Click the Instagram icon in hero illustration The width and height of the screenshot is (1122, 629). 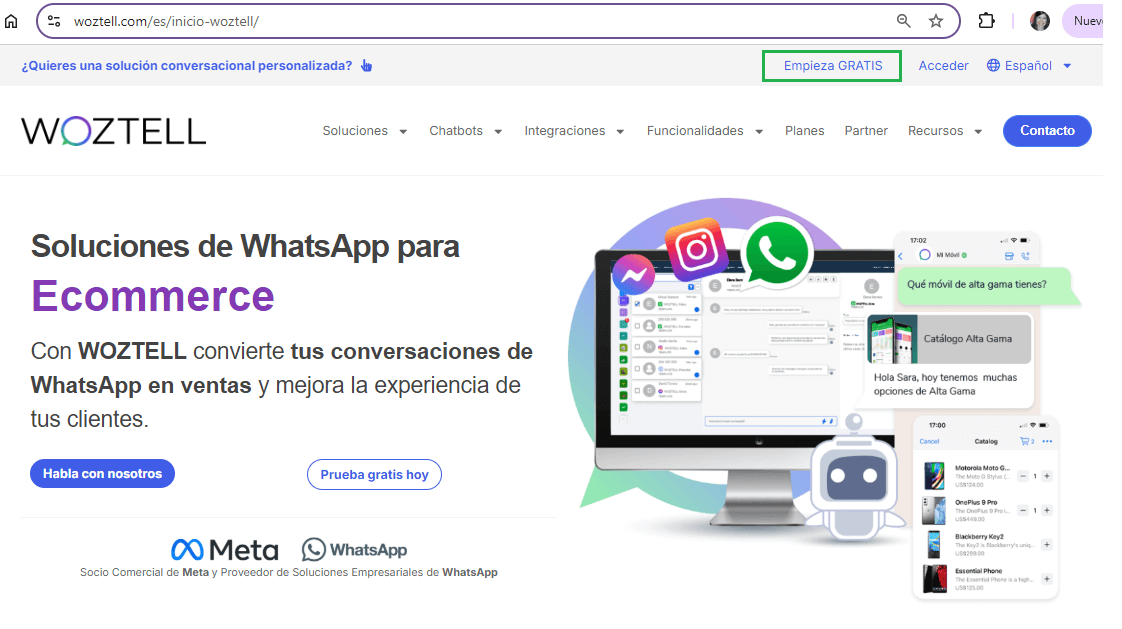pyautogui.click(x=696, y=250)
